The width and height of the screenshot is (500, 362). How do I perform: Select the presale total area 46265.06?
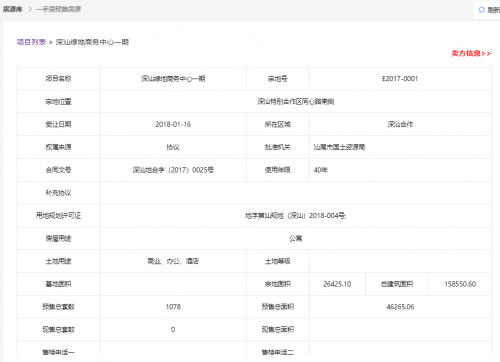coord(400,307)
